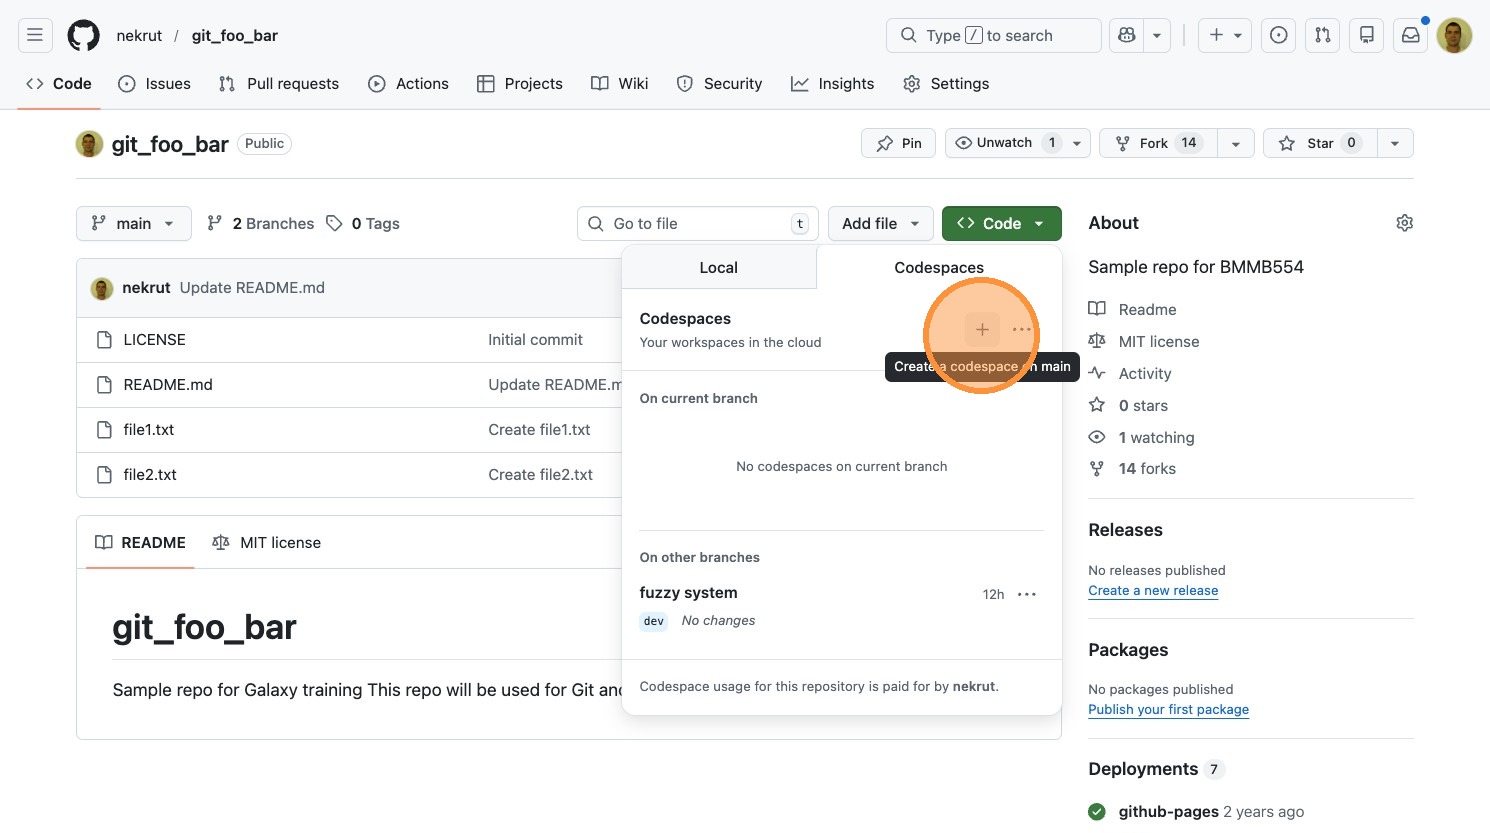Image resolution: width=1490 pixels, height=833 pixels.
Task: Click the pull requests icon in header
Action: [x=1323, y=35]
